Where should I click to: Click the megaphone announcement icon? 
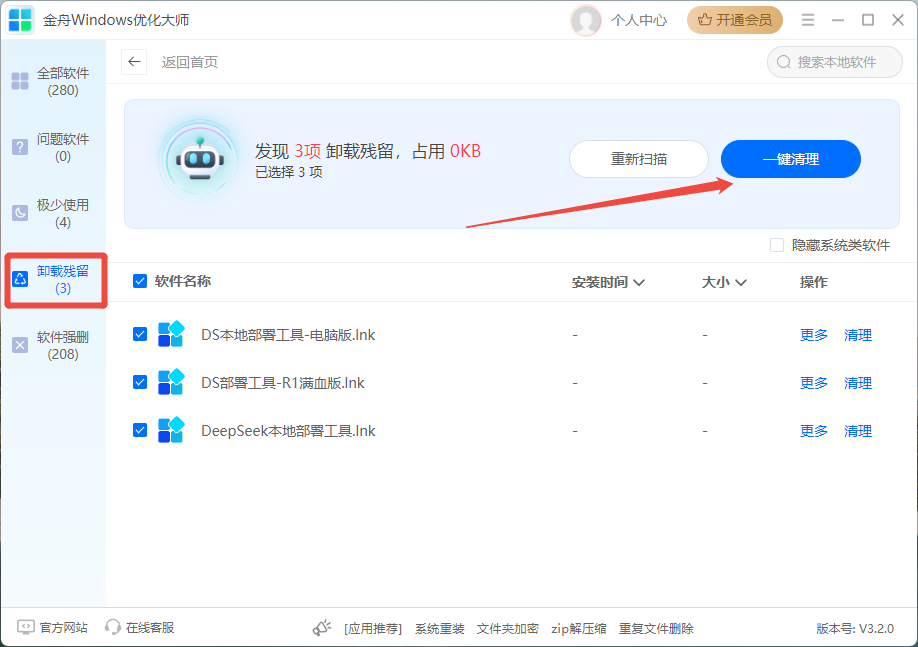(x=322, y=628)
